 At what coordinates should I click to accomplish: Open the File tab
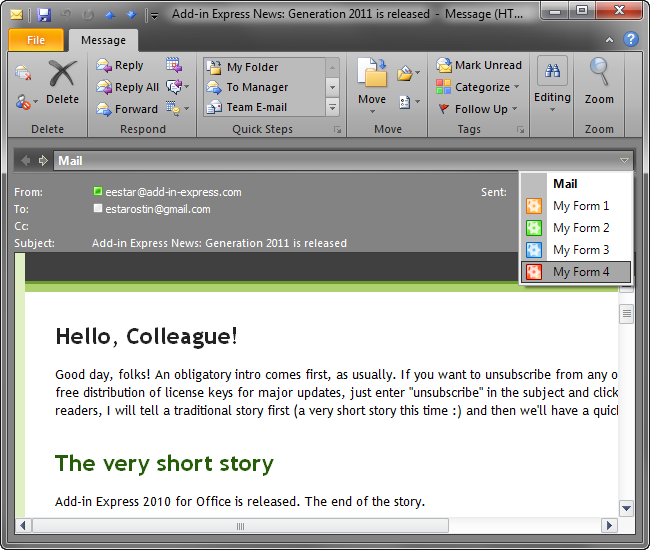tap(36, 40)
